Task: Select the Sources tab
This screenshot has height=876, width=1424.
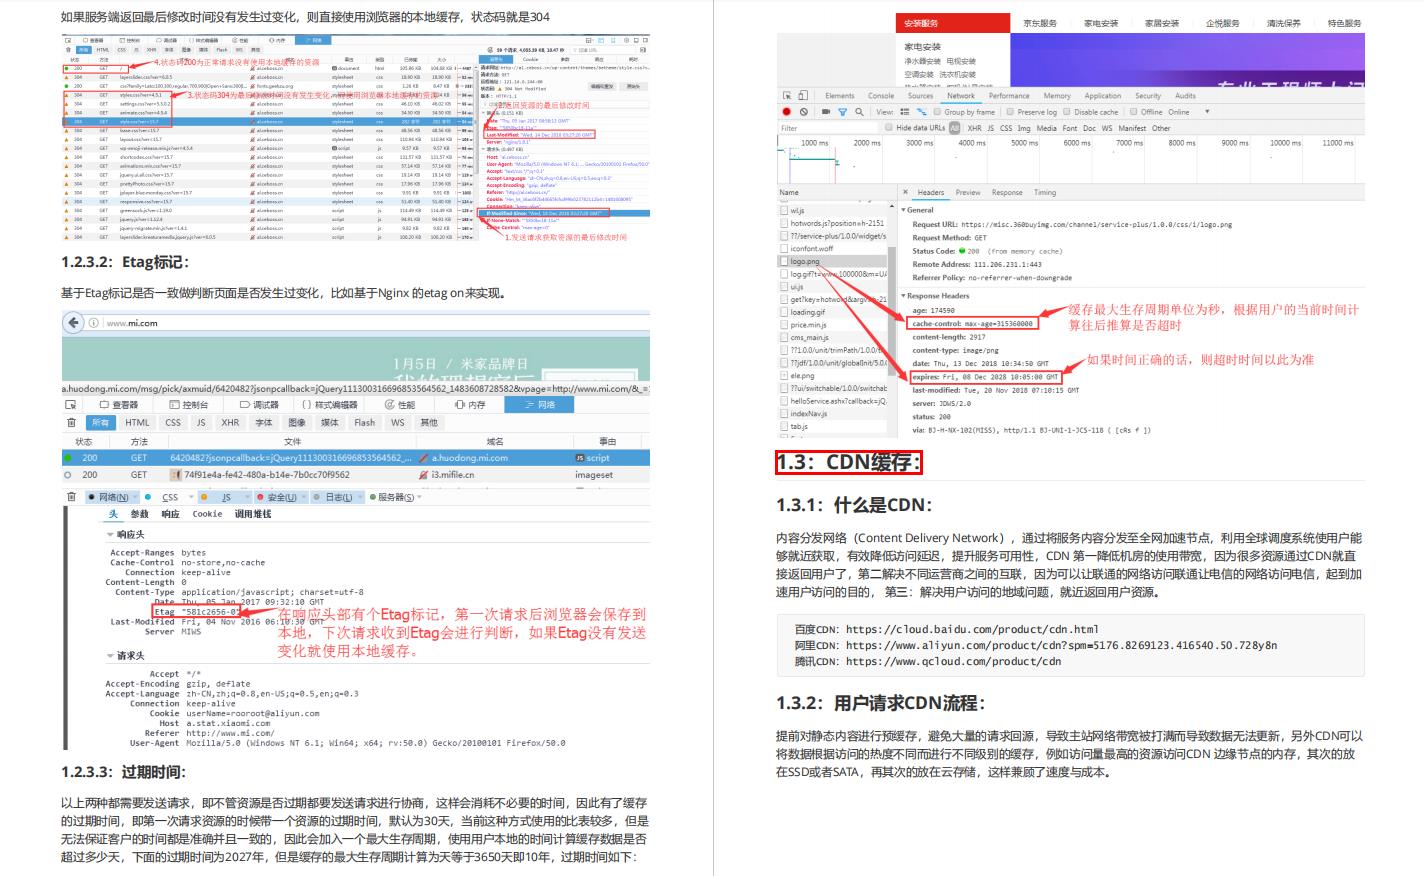Action: point(920,96)
